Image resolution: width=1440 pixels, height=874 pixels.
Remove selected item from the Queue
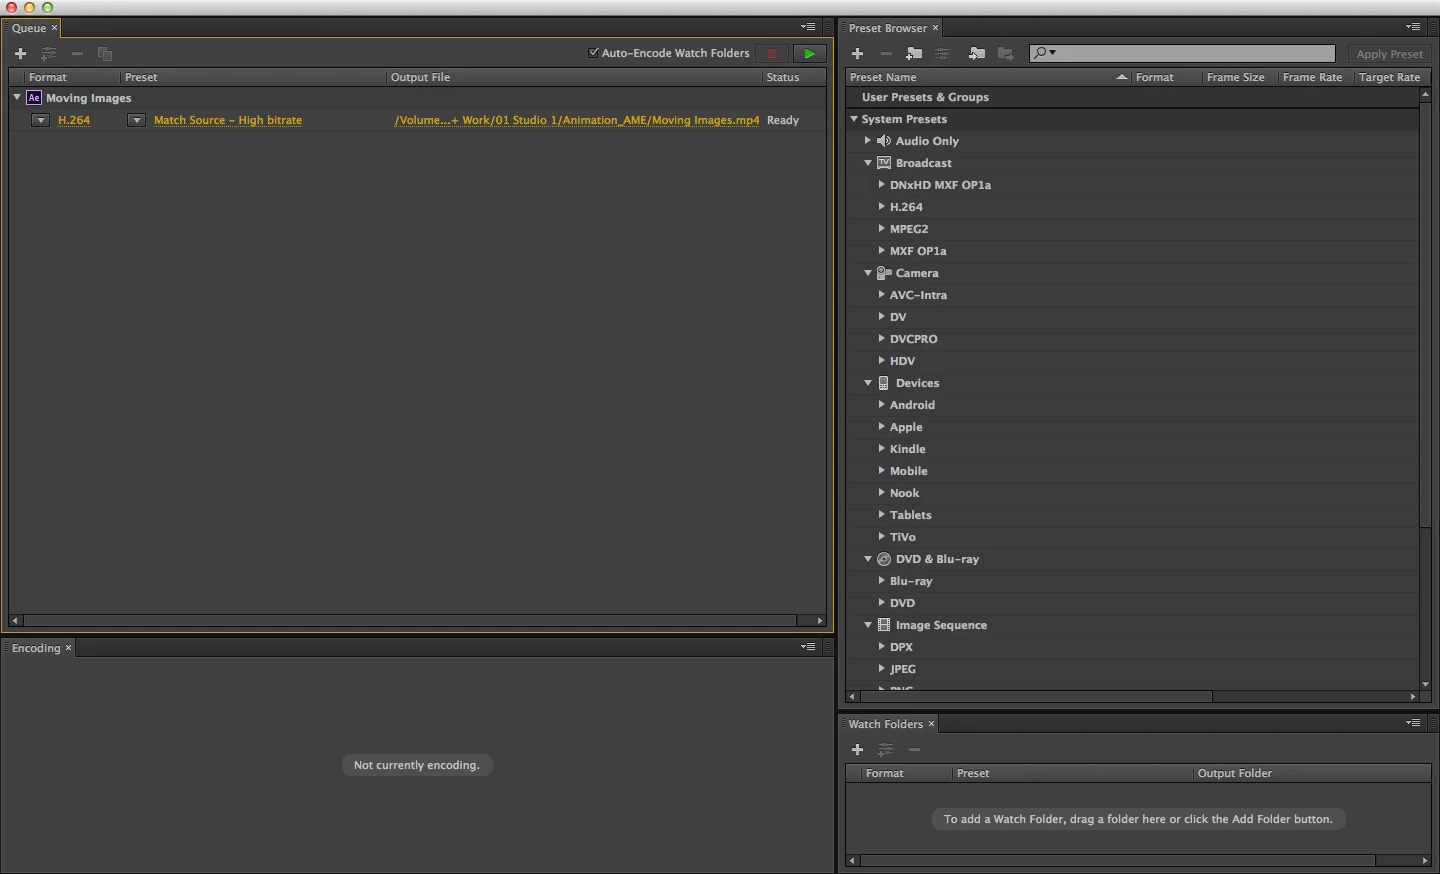77,54
